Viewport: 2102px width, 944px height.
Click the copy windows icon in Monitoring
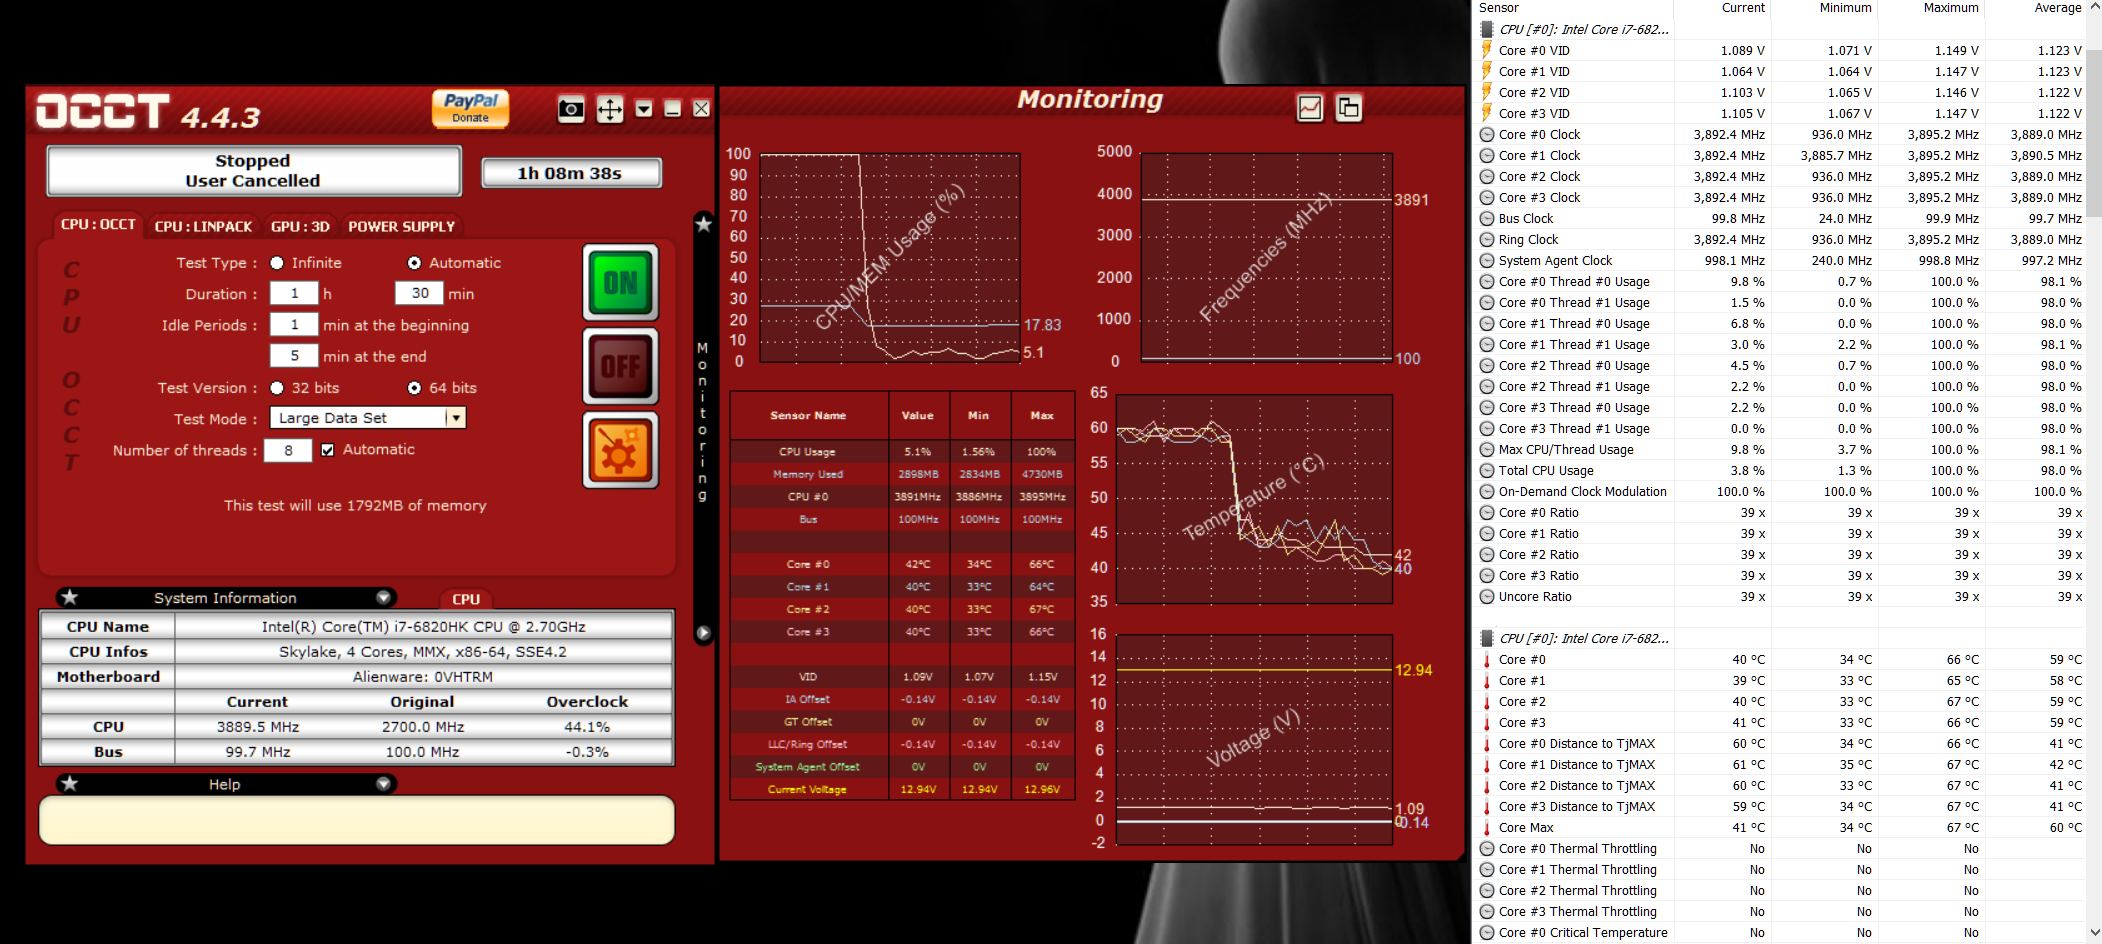click(1348, 108)
